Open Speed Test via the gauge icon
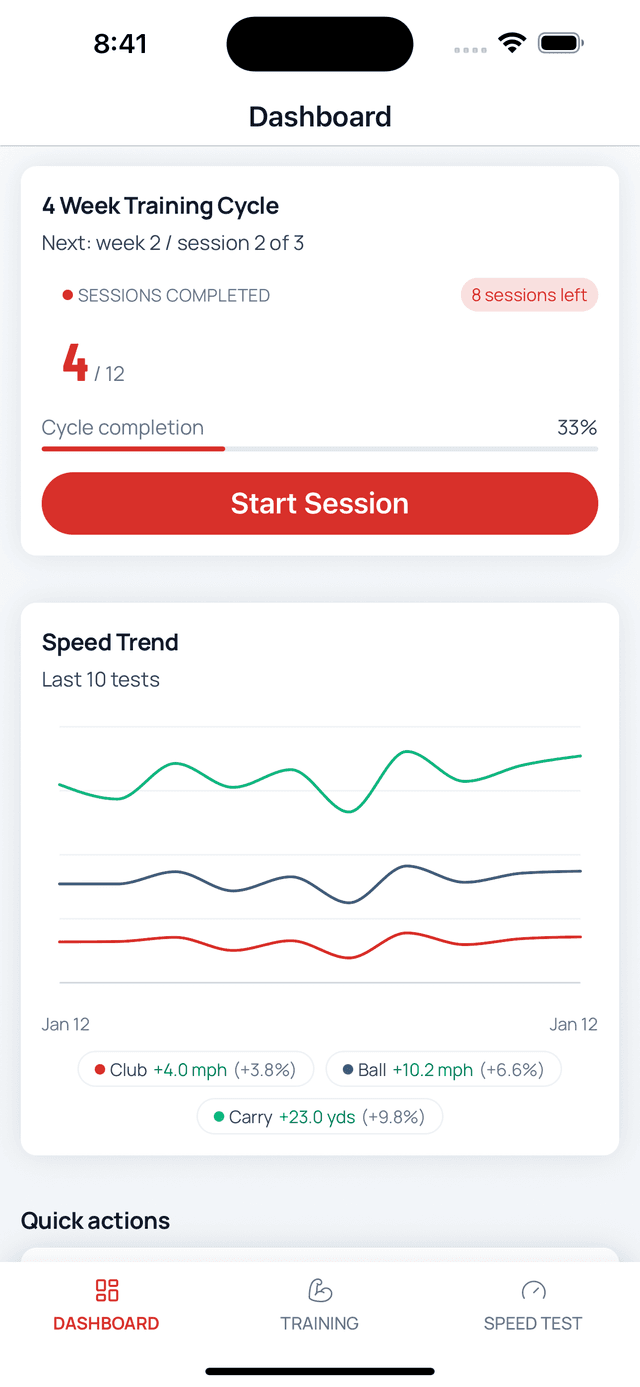Viewport: 640px width, 1387px height. 533,1291
